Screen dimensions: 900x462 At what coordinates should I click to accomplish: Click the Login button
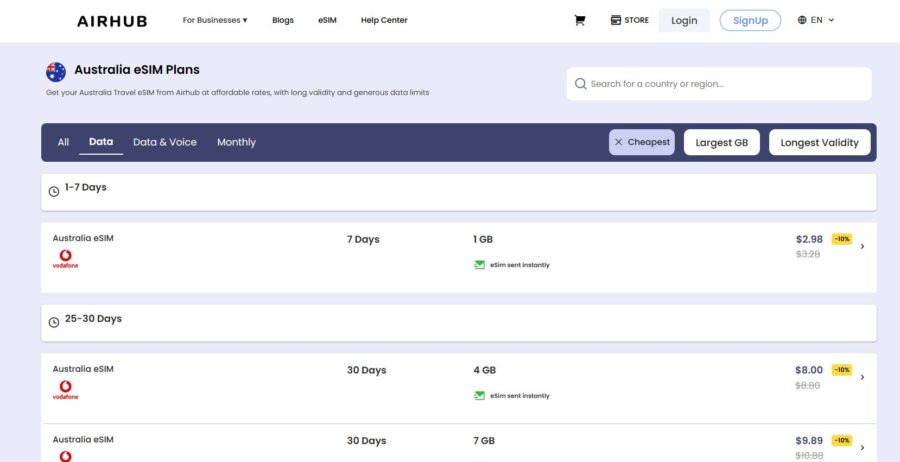[684, 21]
